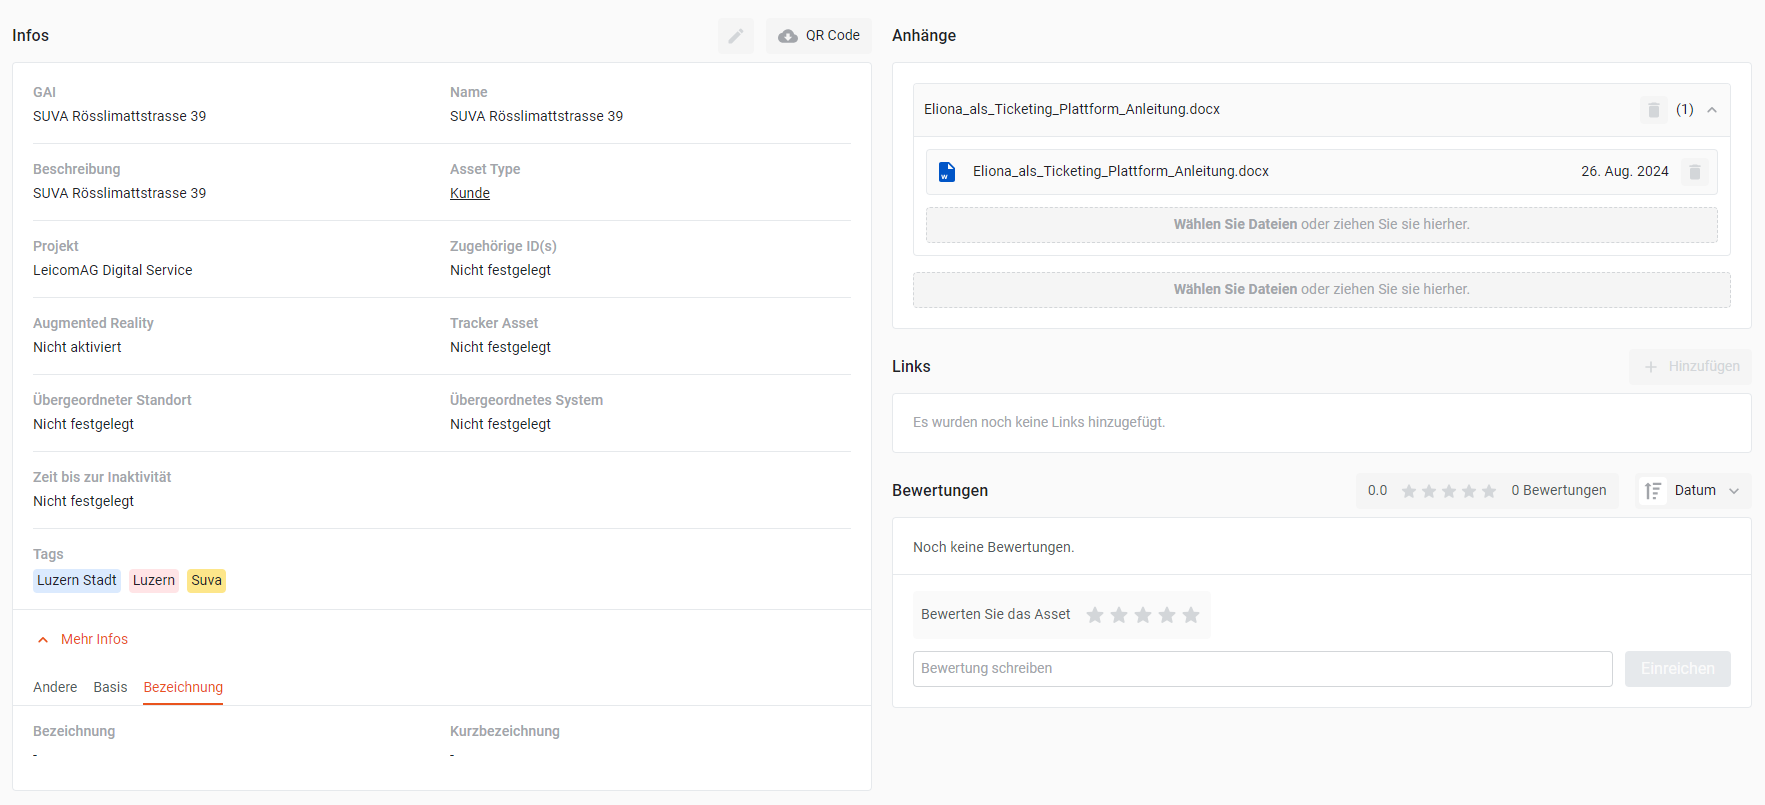Click the Hinzufügen button for Links
The image size is (1765, 805).
(1691, 367)
